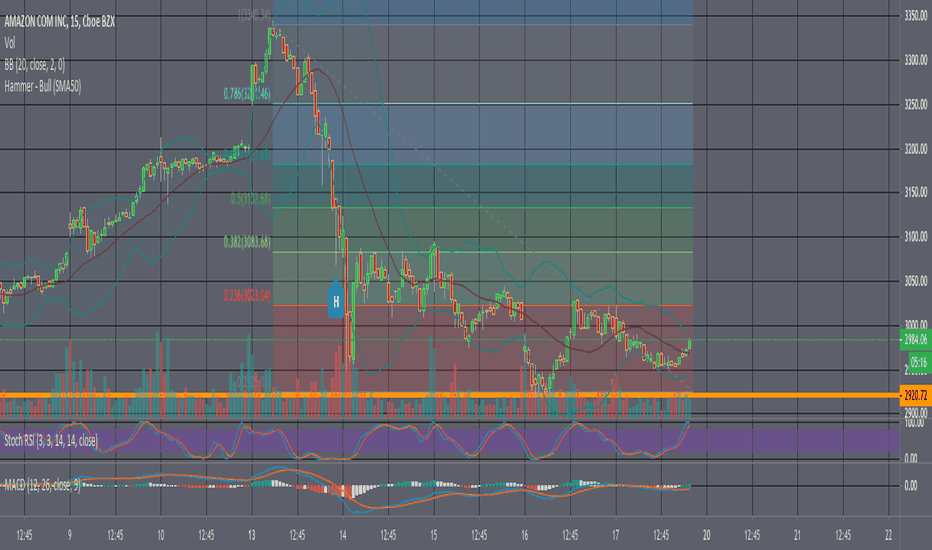Viewport: 932px width, 550px height.
Task: Click date 21 on the time axis
Action: click(798, 536)
